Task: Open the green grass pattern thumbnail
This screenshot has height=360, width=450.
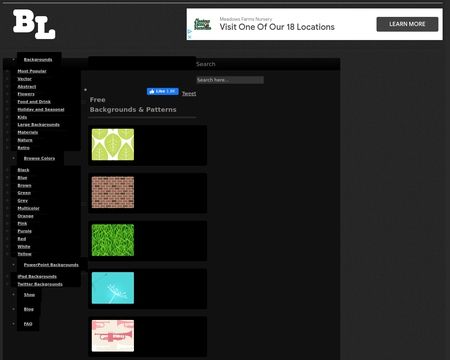Action: pyautogui.click(x=113, y=240)
